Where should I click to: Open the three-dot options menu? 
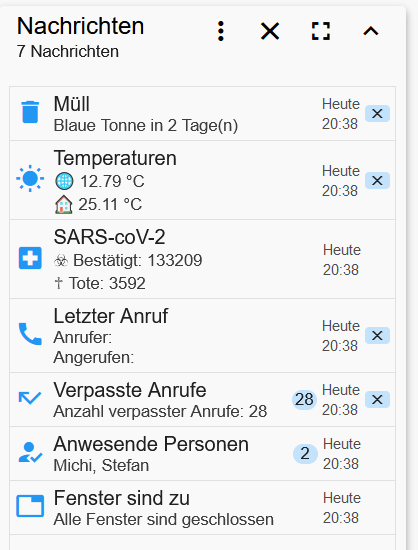click(x=221, y=31)
